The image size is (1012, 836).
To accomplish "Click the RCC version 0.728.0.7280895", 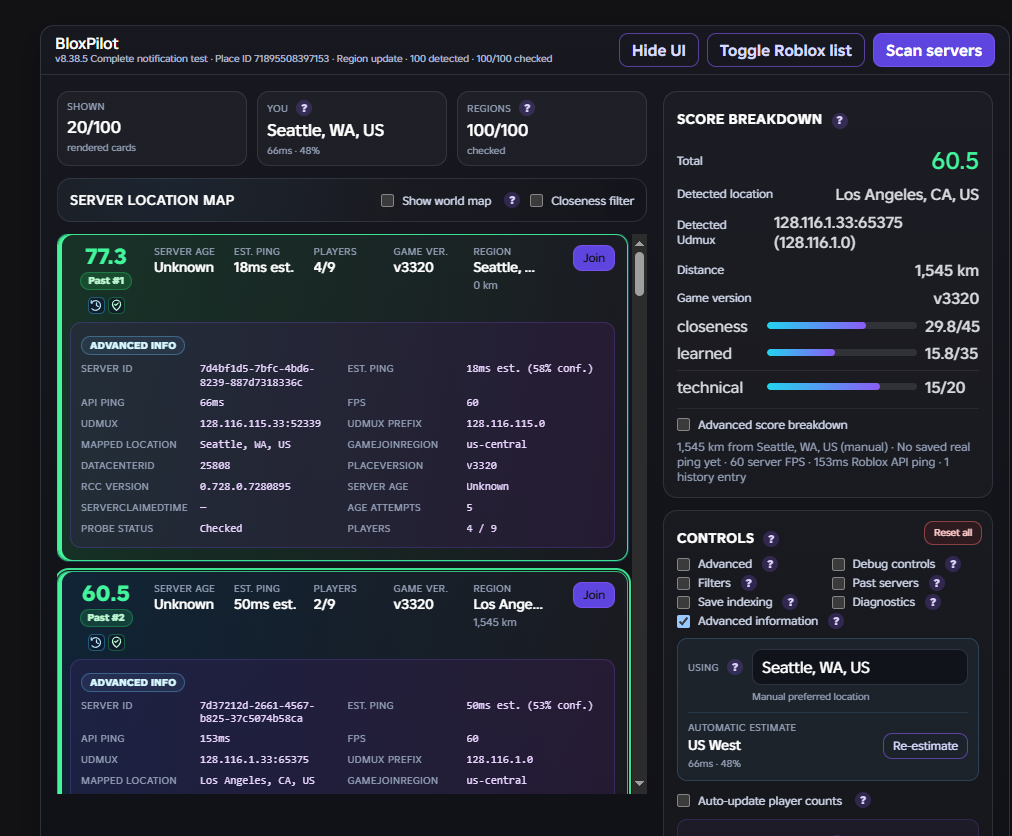I will tap(245, 486).
